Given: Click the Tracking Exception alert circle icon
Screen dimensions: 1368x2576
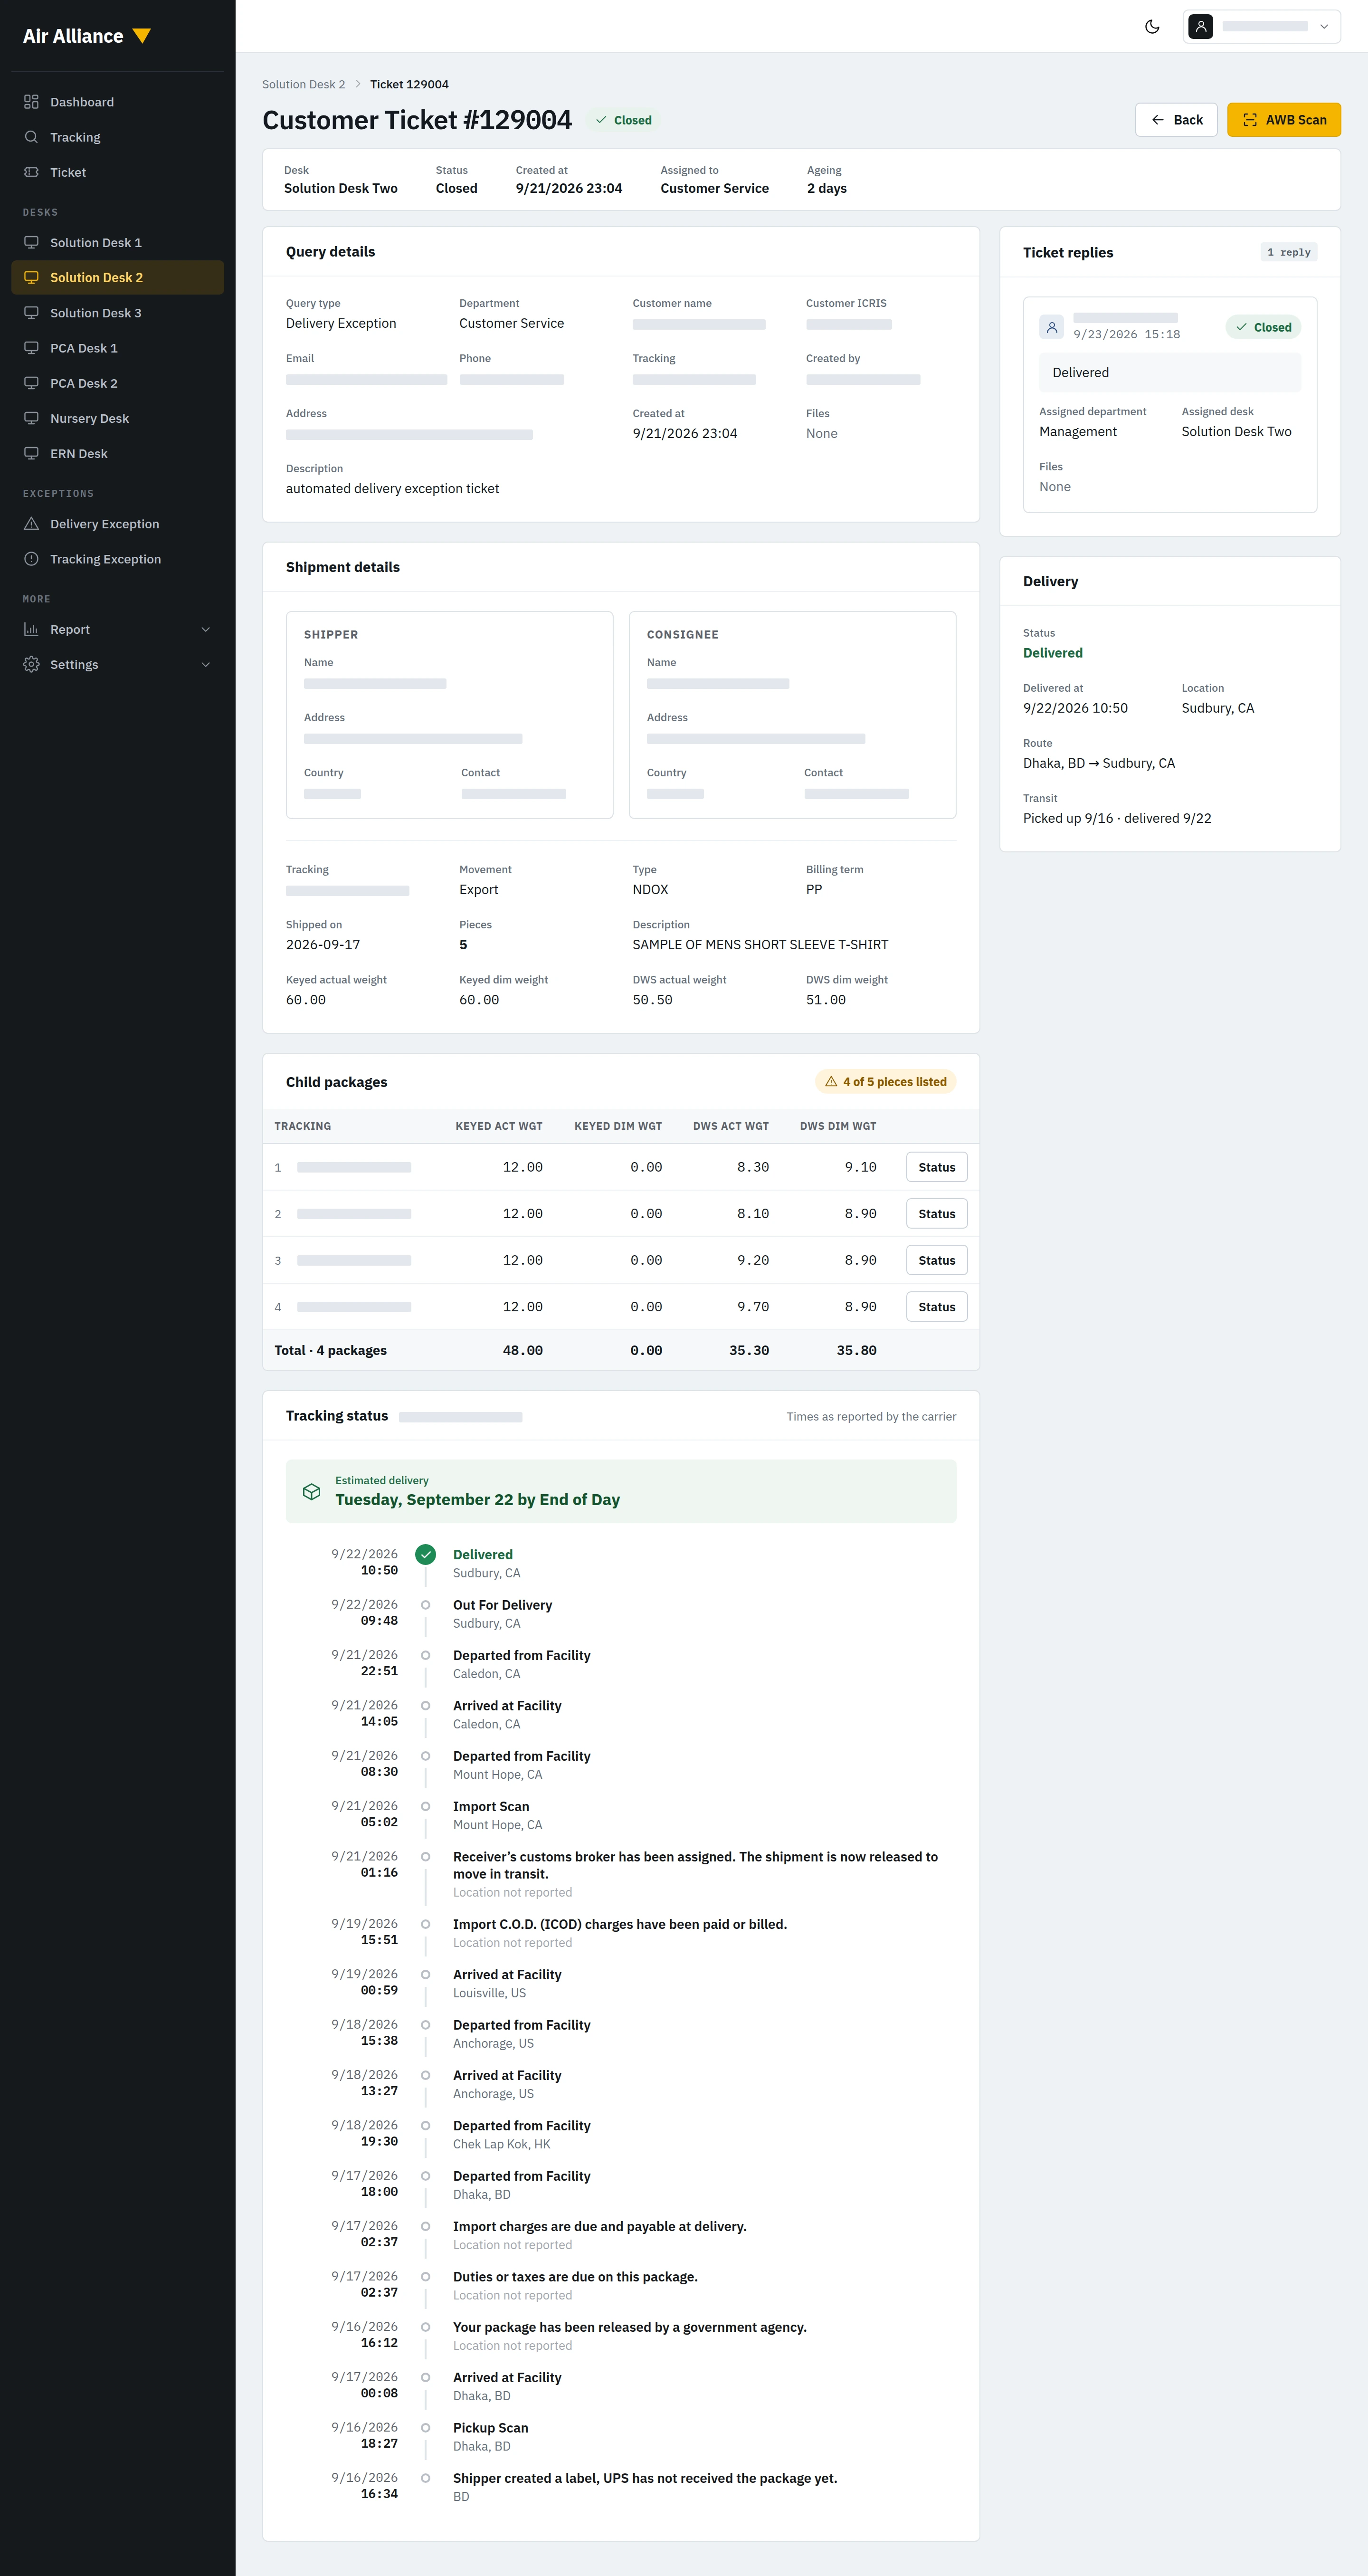Looking at the screenshot, I should tap(31, 559).
